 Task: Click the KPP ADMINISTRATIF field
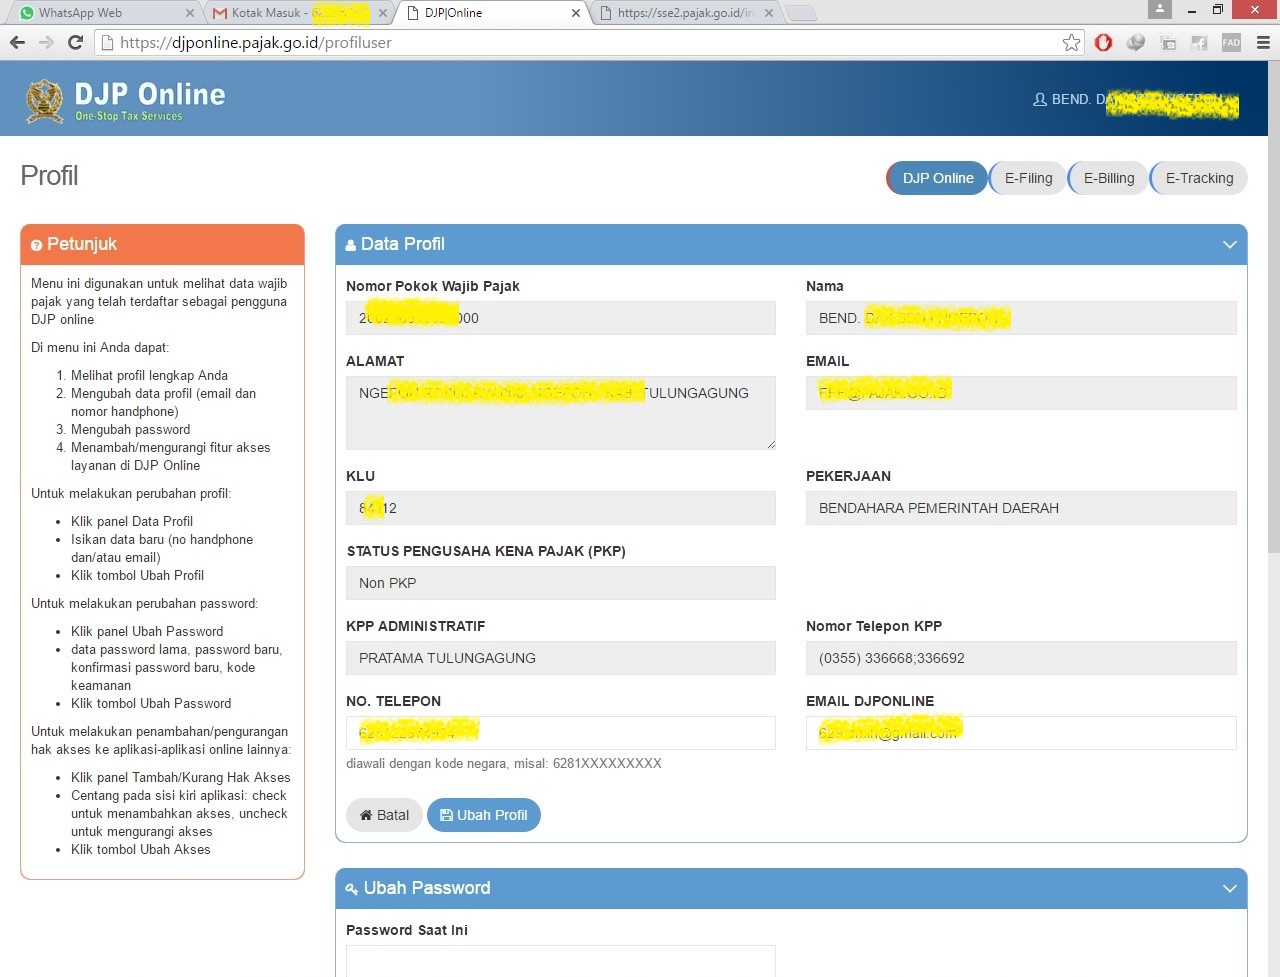[x=561, y=658]
